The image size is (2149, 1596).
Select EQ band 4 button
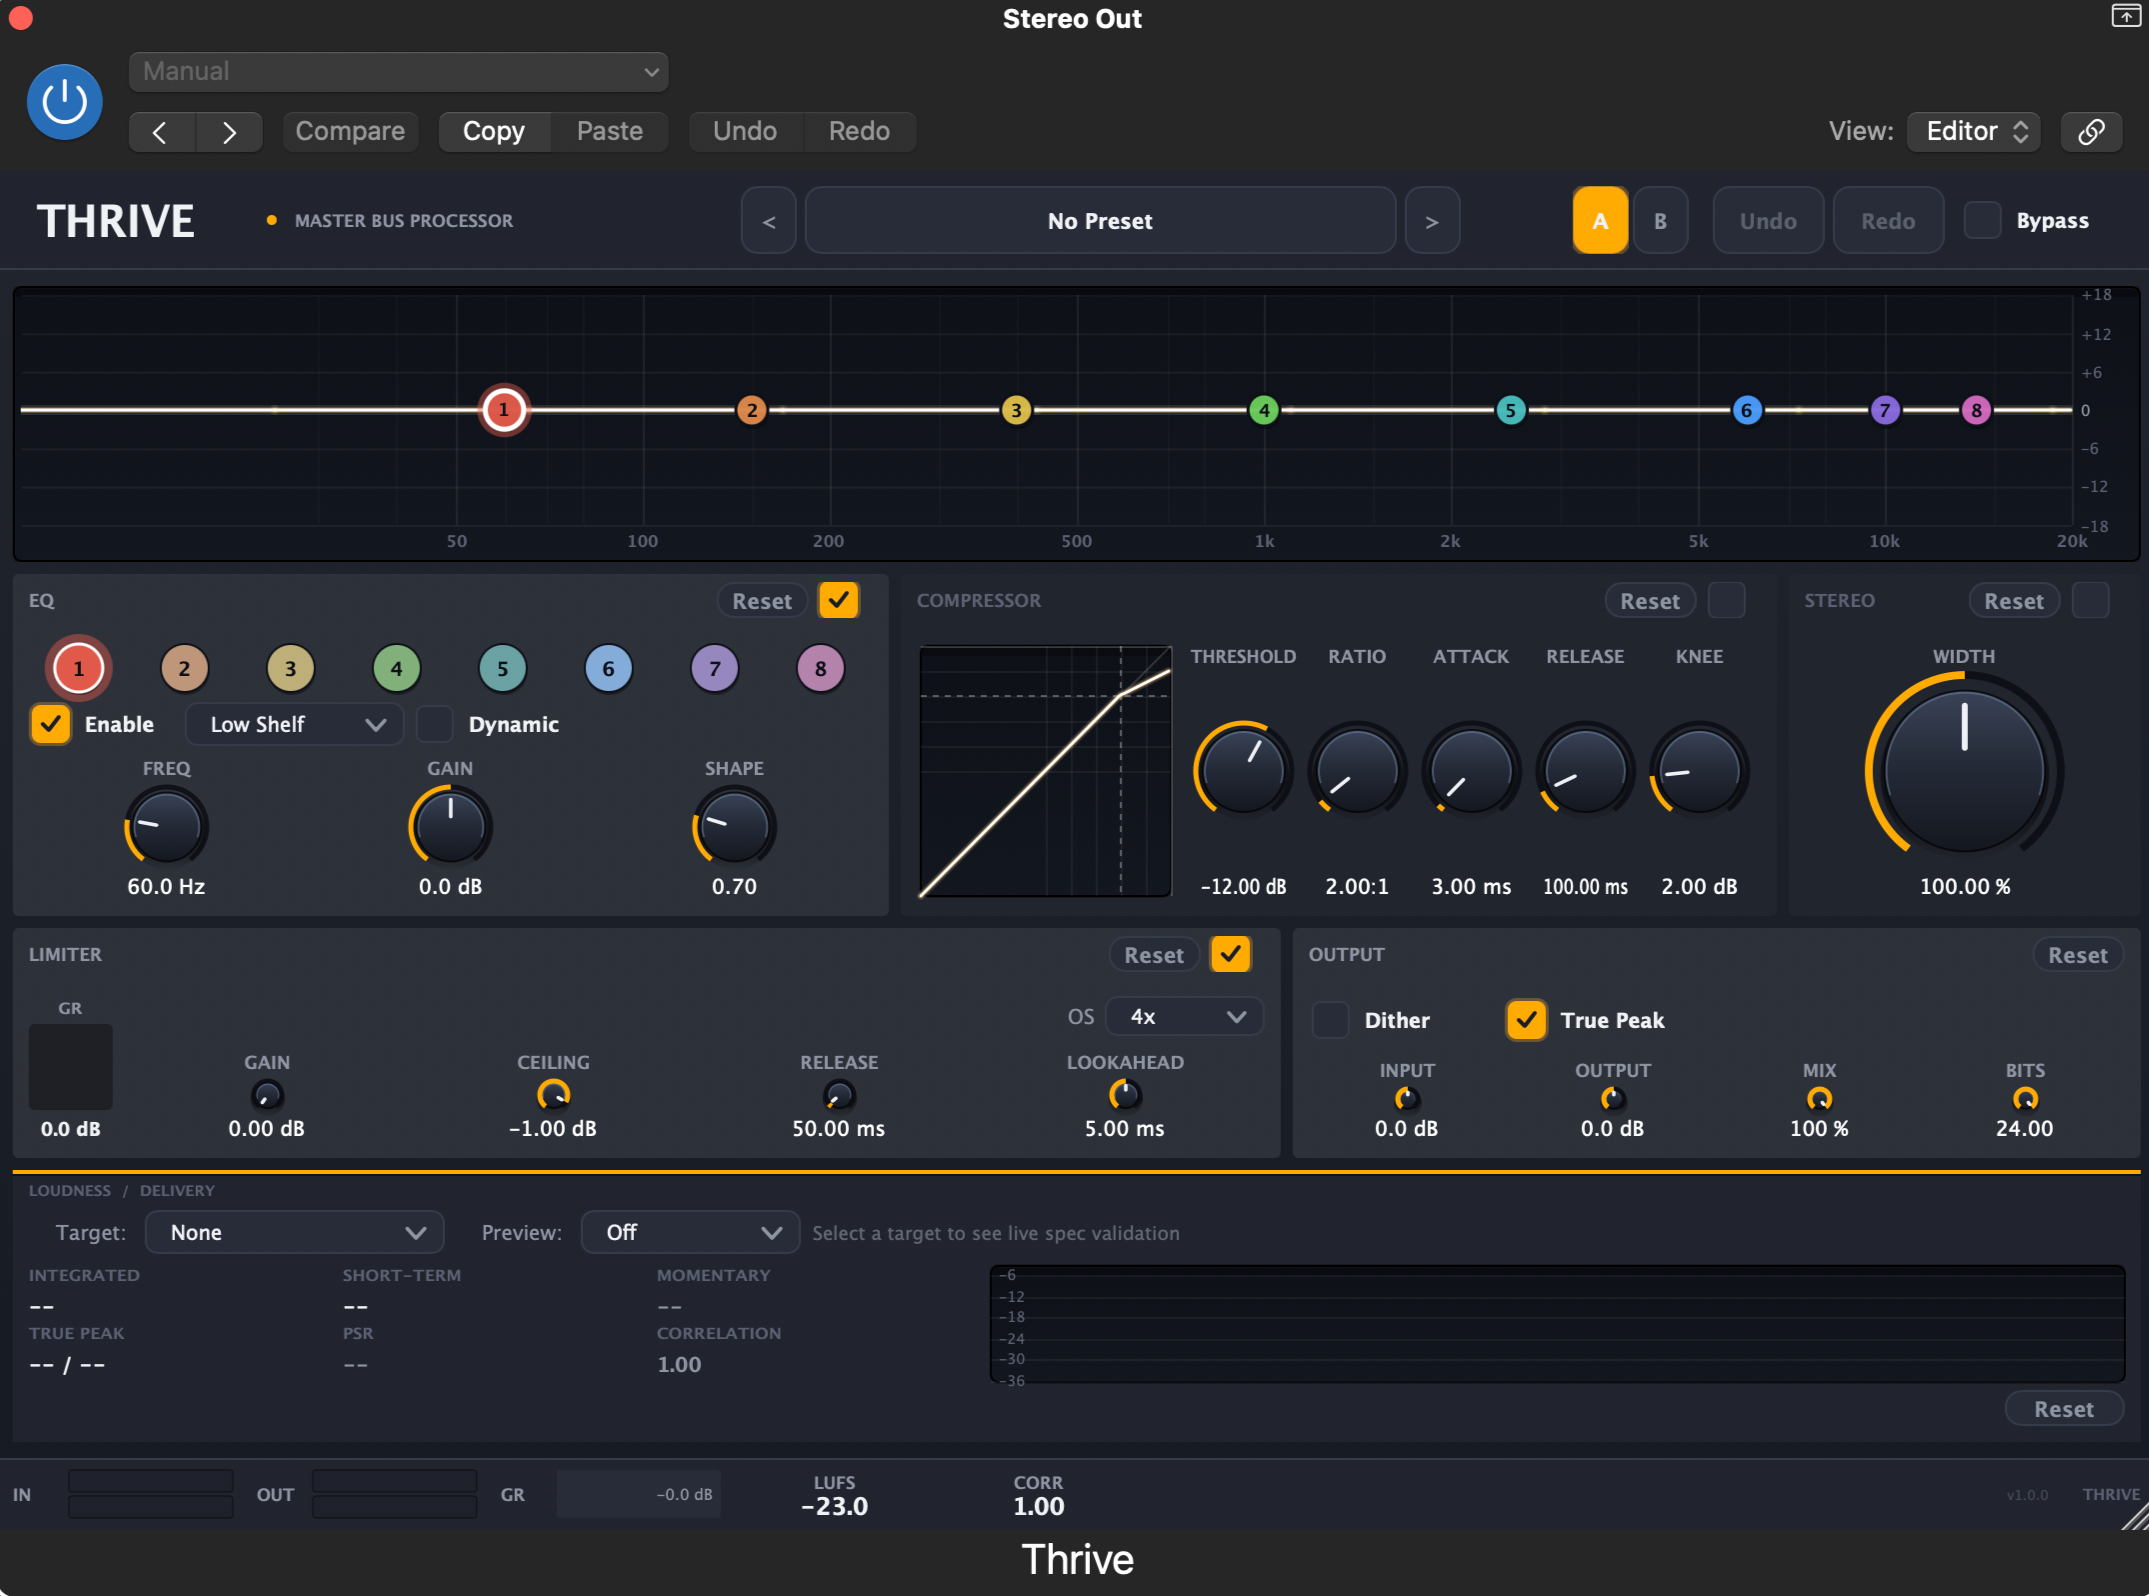pyautogui.click(x=396, y=668)
